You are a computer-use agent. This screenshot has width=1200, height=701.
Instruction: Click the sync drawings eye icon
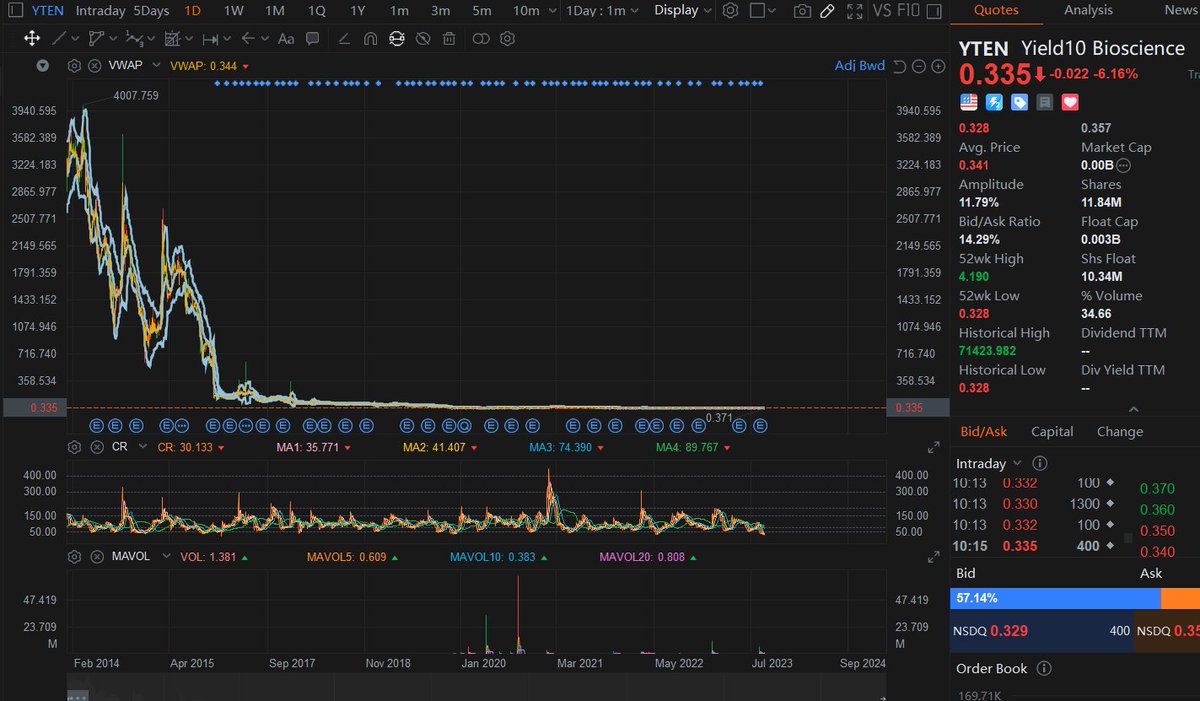click(x=396, y=39)
